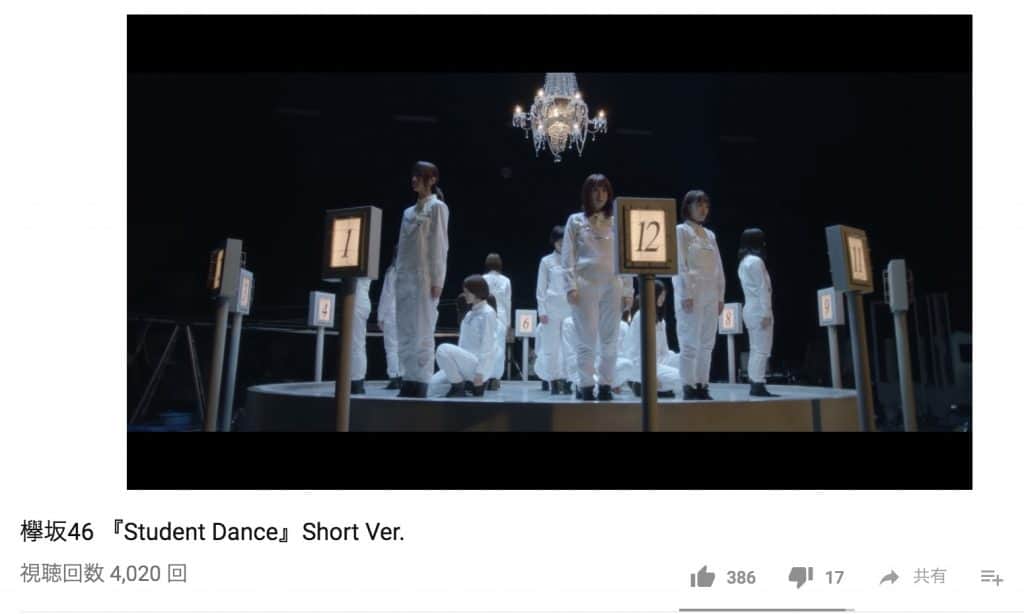Image resolution: width=1024 pixels, height=614 pixels.
Task: Open the add-to-playlist icon
Action: tap(991, 577)
